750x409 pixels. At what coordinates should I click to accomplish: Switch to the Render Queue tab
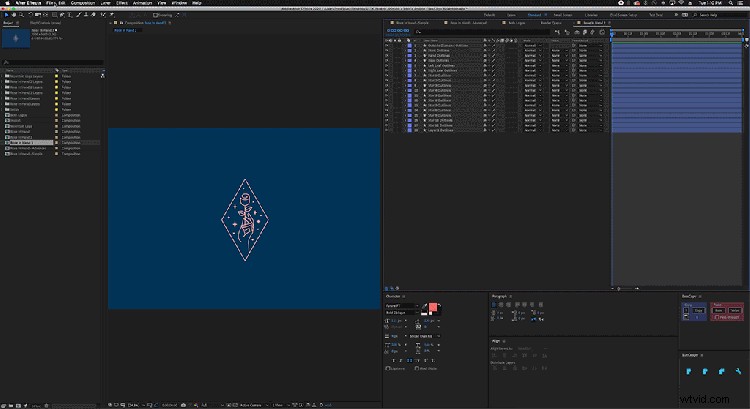tap(551, 23)
